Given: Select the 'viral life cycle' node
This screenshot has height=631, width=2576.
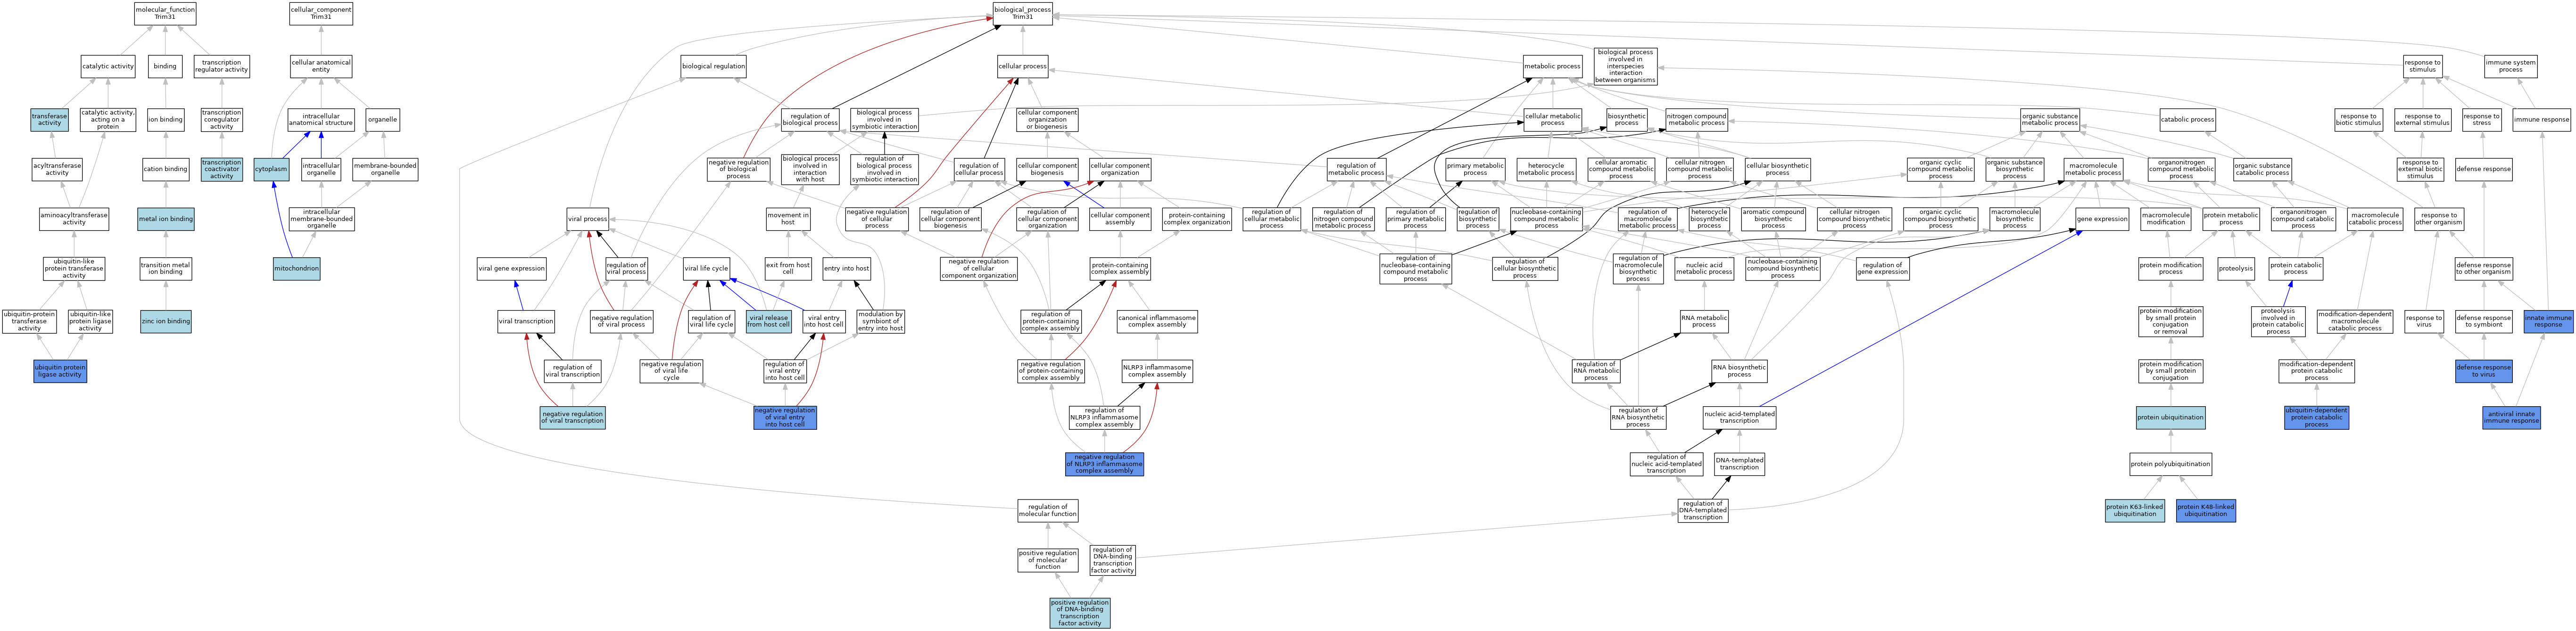Looking at the screenshot, I should click(x=706, y=268).
